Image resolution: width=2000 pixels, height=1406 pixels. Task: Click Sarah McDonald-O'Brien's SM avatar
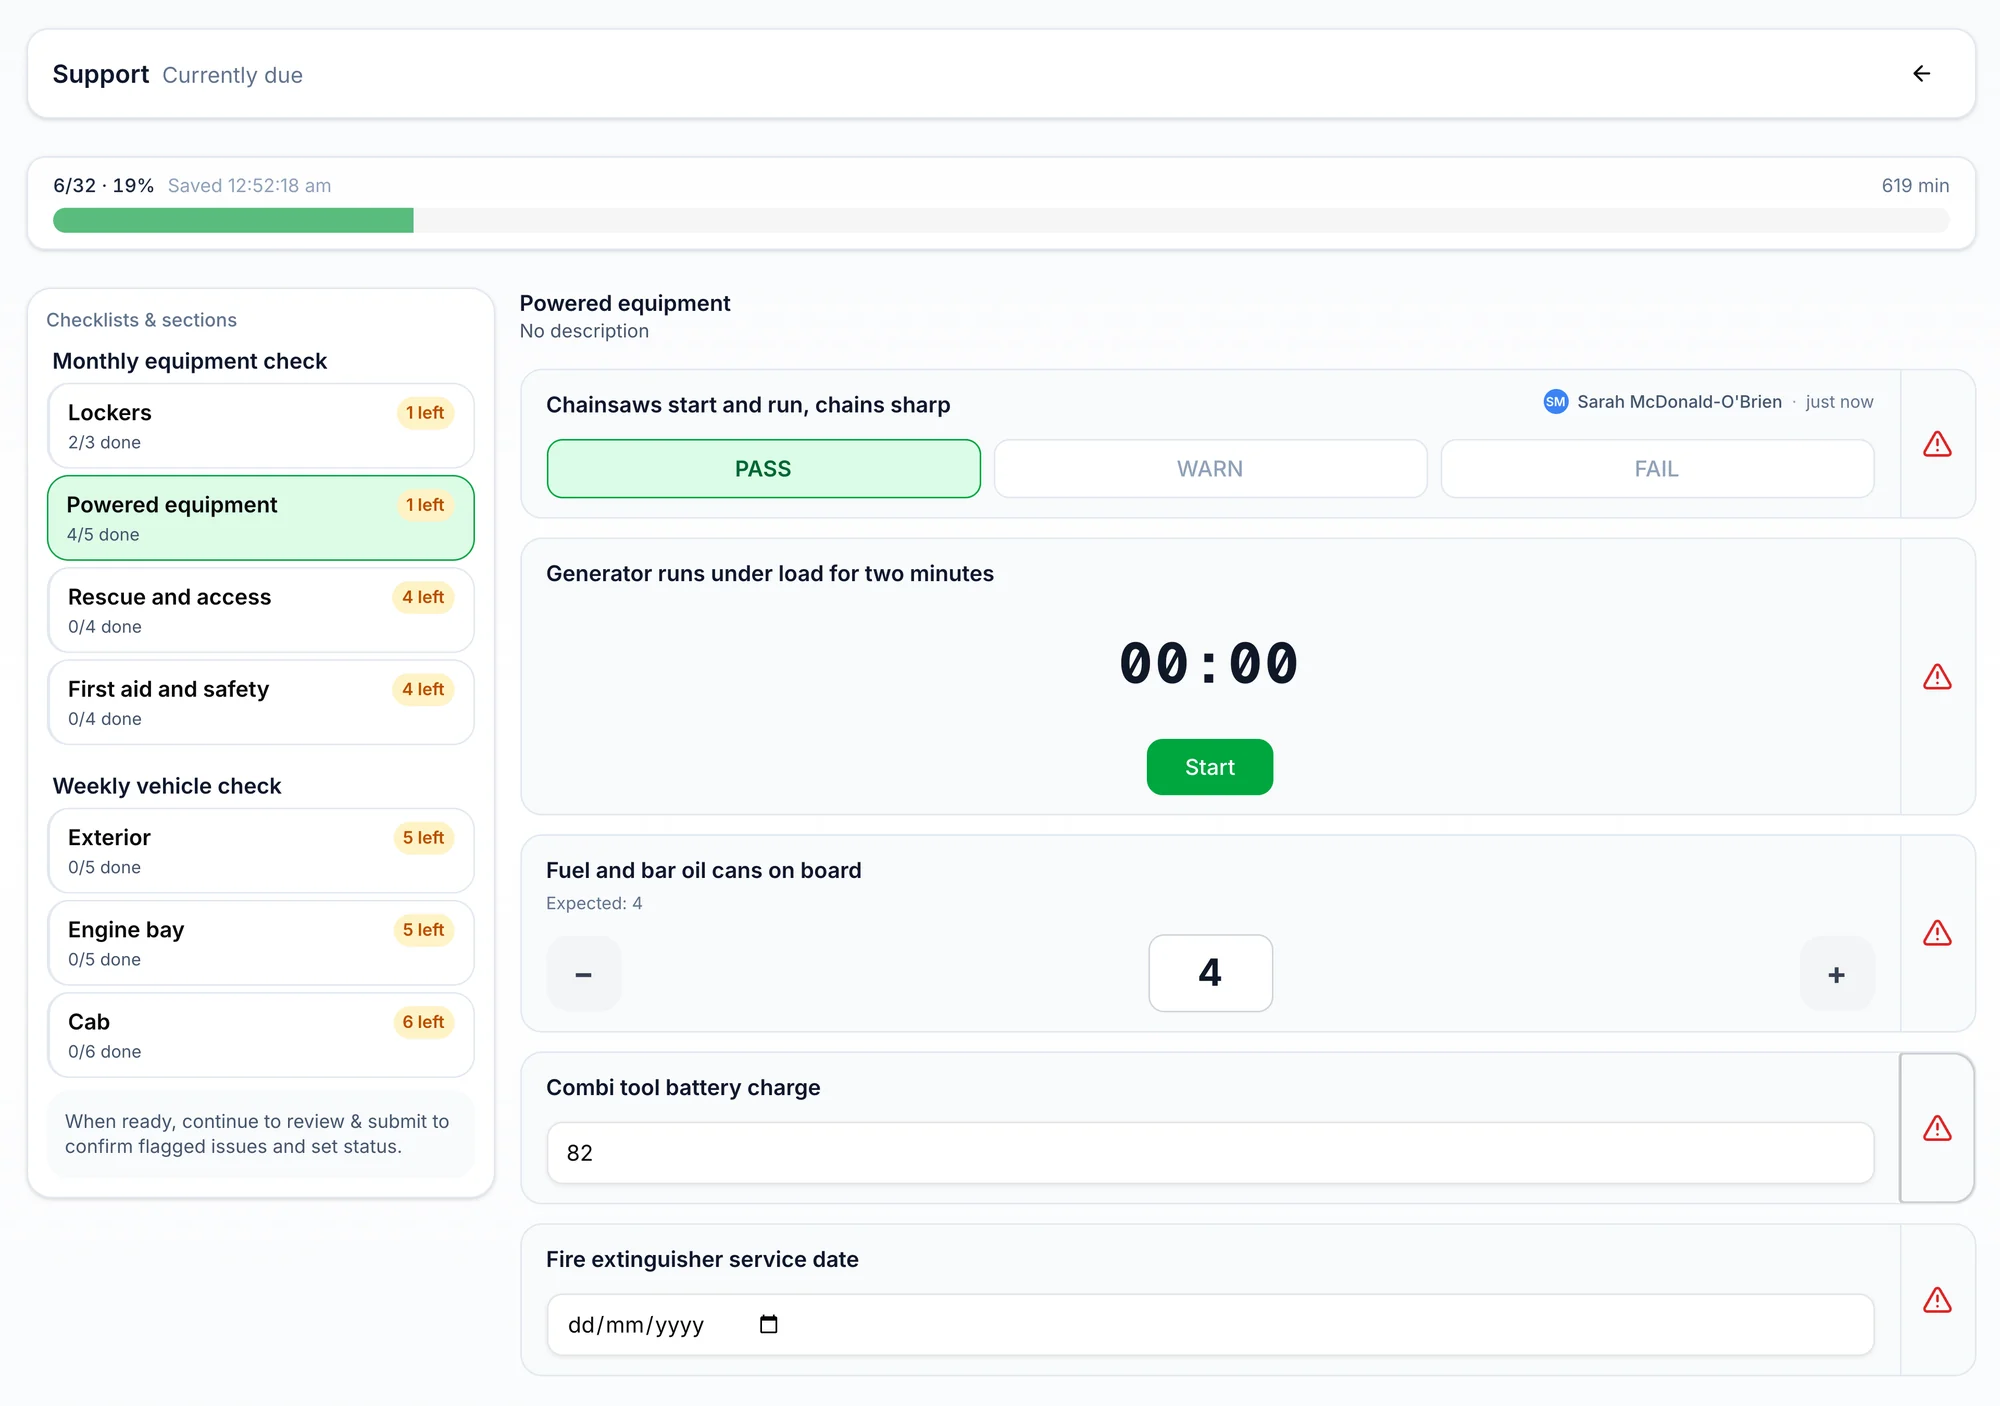point(1555,402)
